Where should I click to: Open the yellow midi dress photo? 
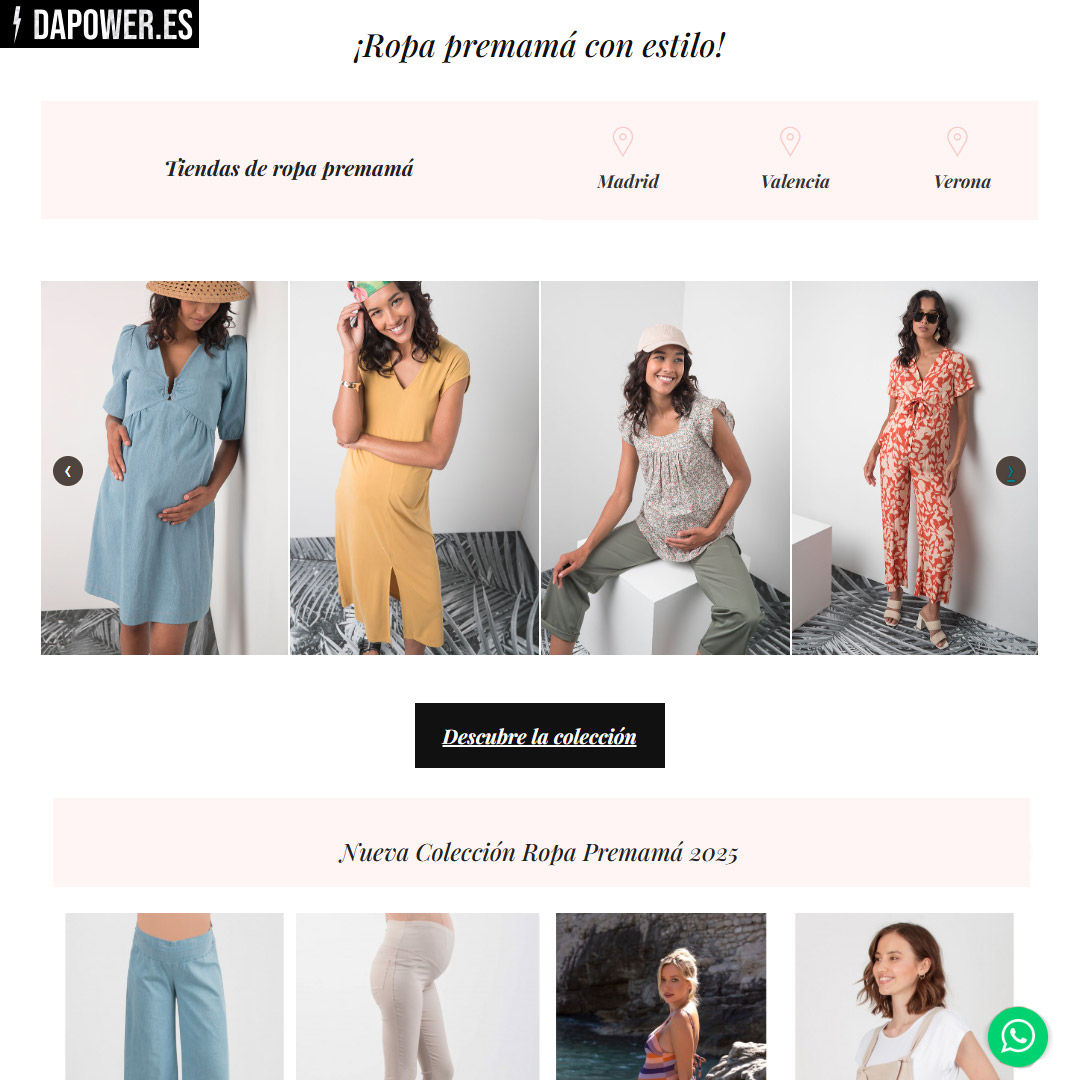pyautogui.click(x=414, y=468)
